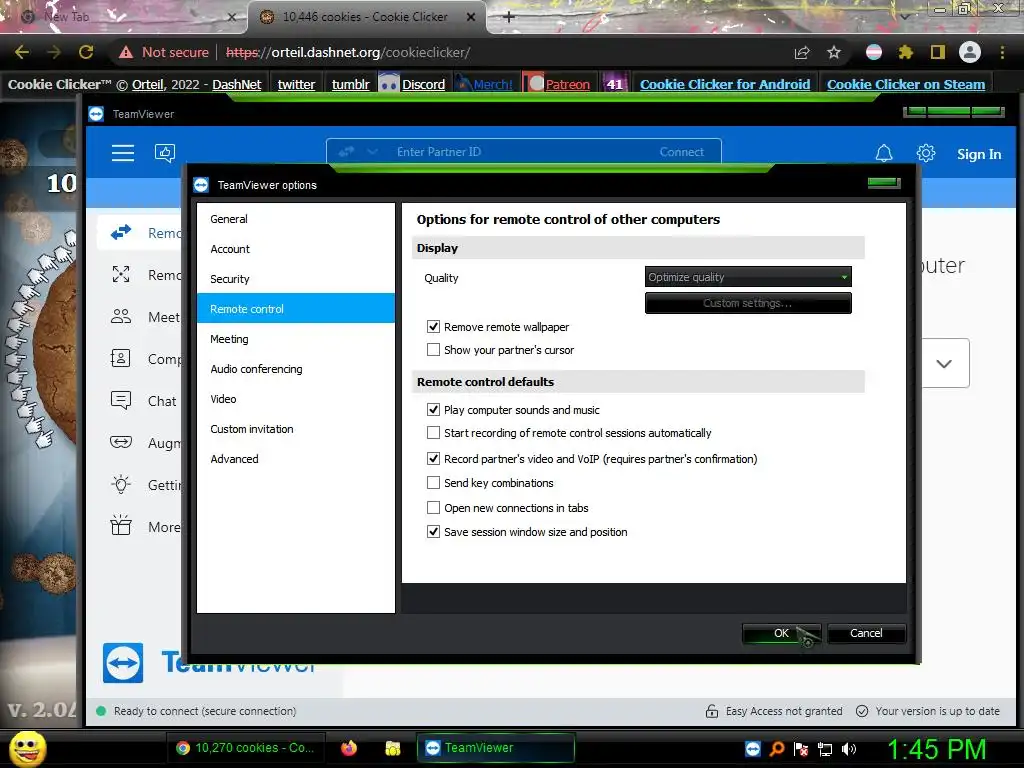Share this page icon in address bar
This screenshot has width=1024, height=768.
click(x=802, y=52)
